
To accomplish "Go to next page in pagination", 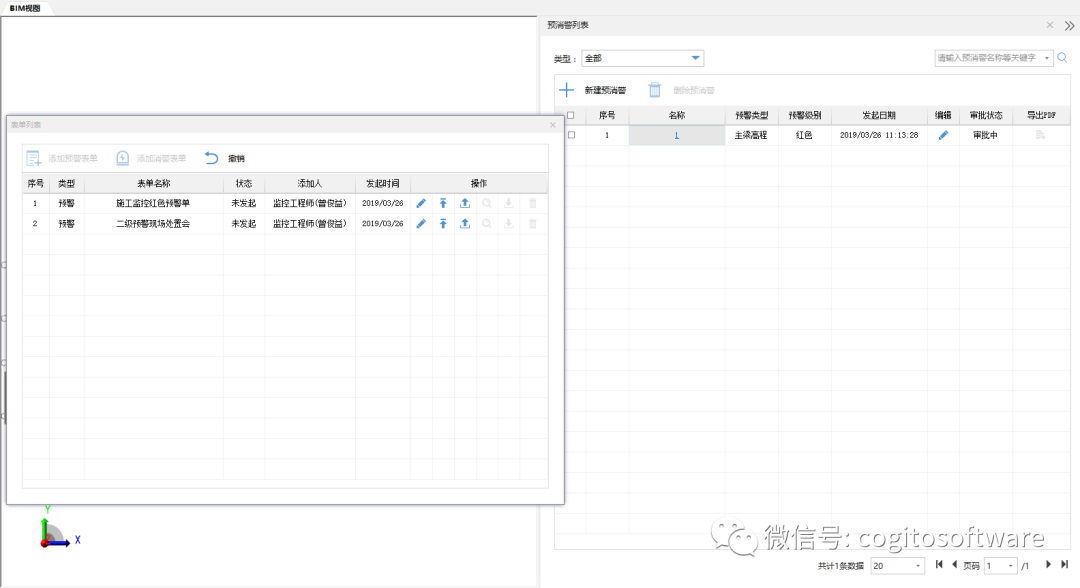I will [1048, 565].
